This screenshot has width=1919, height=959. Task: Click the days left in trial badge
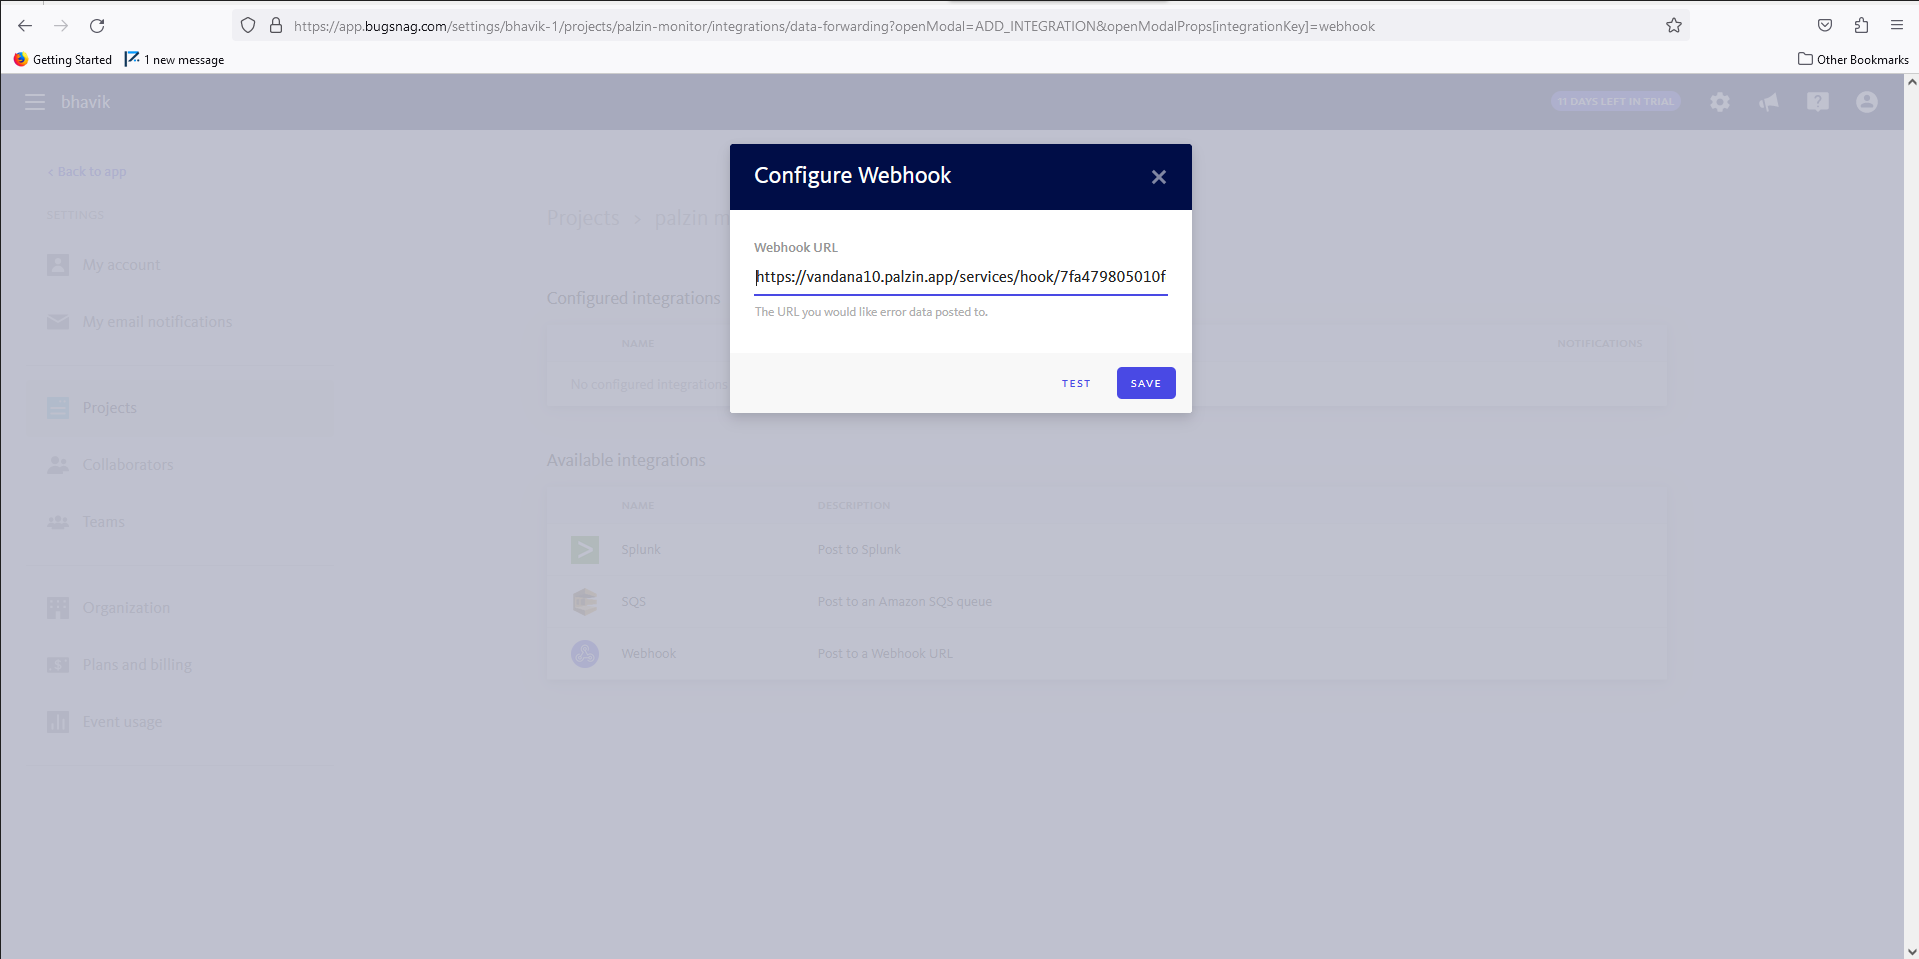pyautogui.click(x=1615, y=102)
